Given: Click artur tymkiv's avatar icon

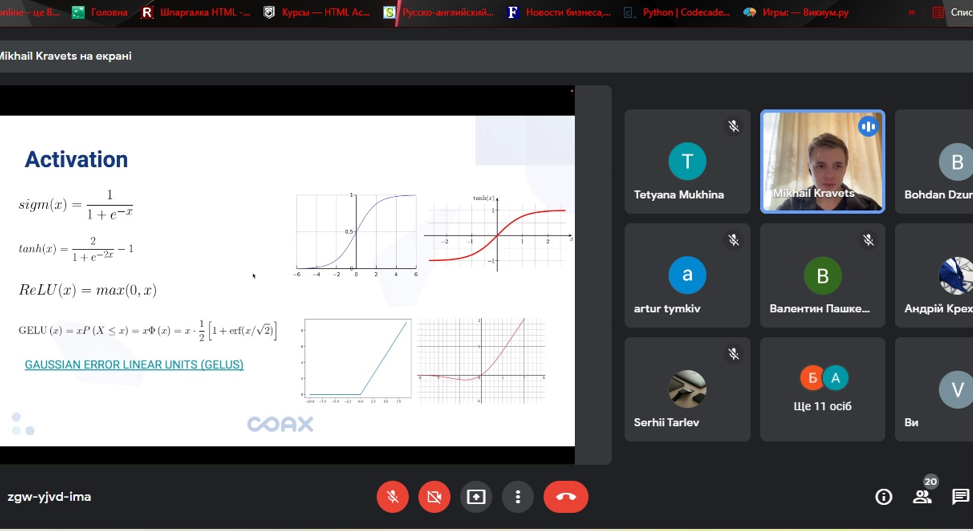Looking at the screenshot, I should point(687,275).
